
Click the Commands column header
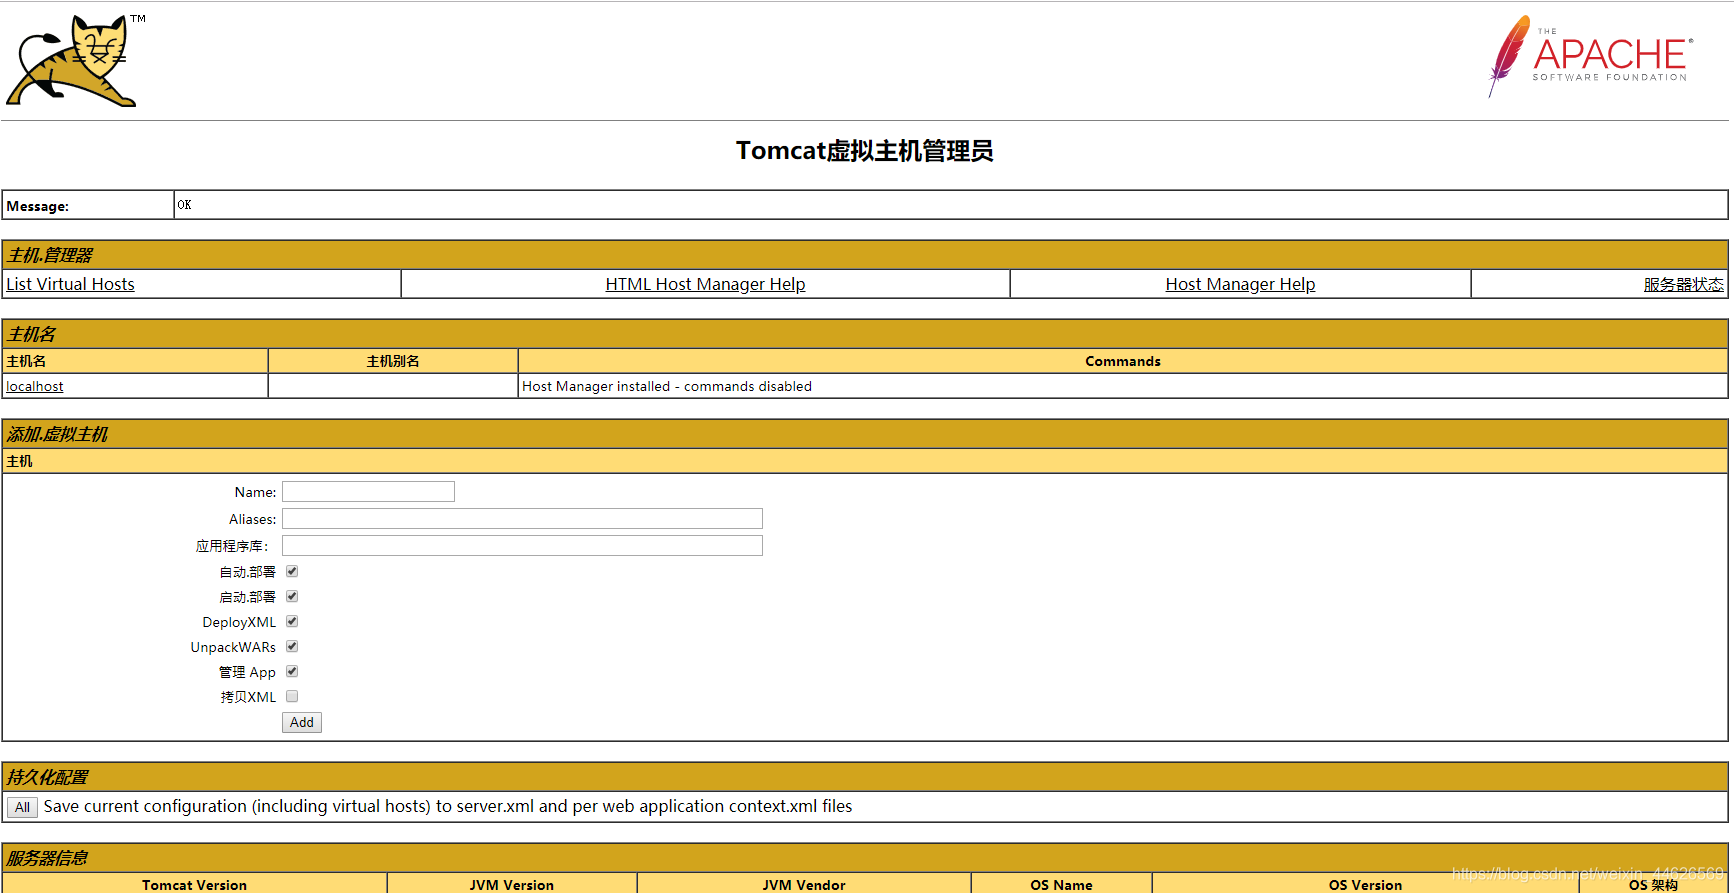point(1123,361)
